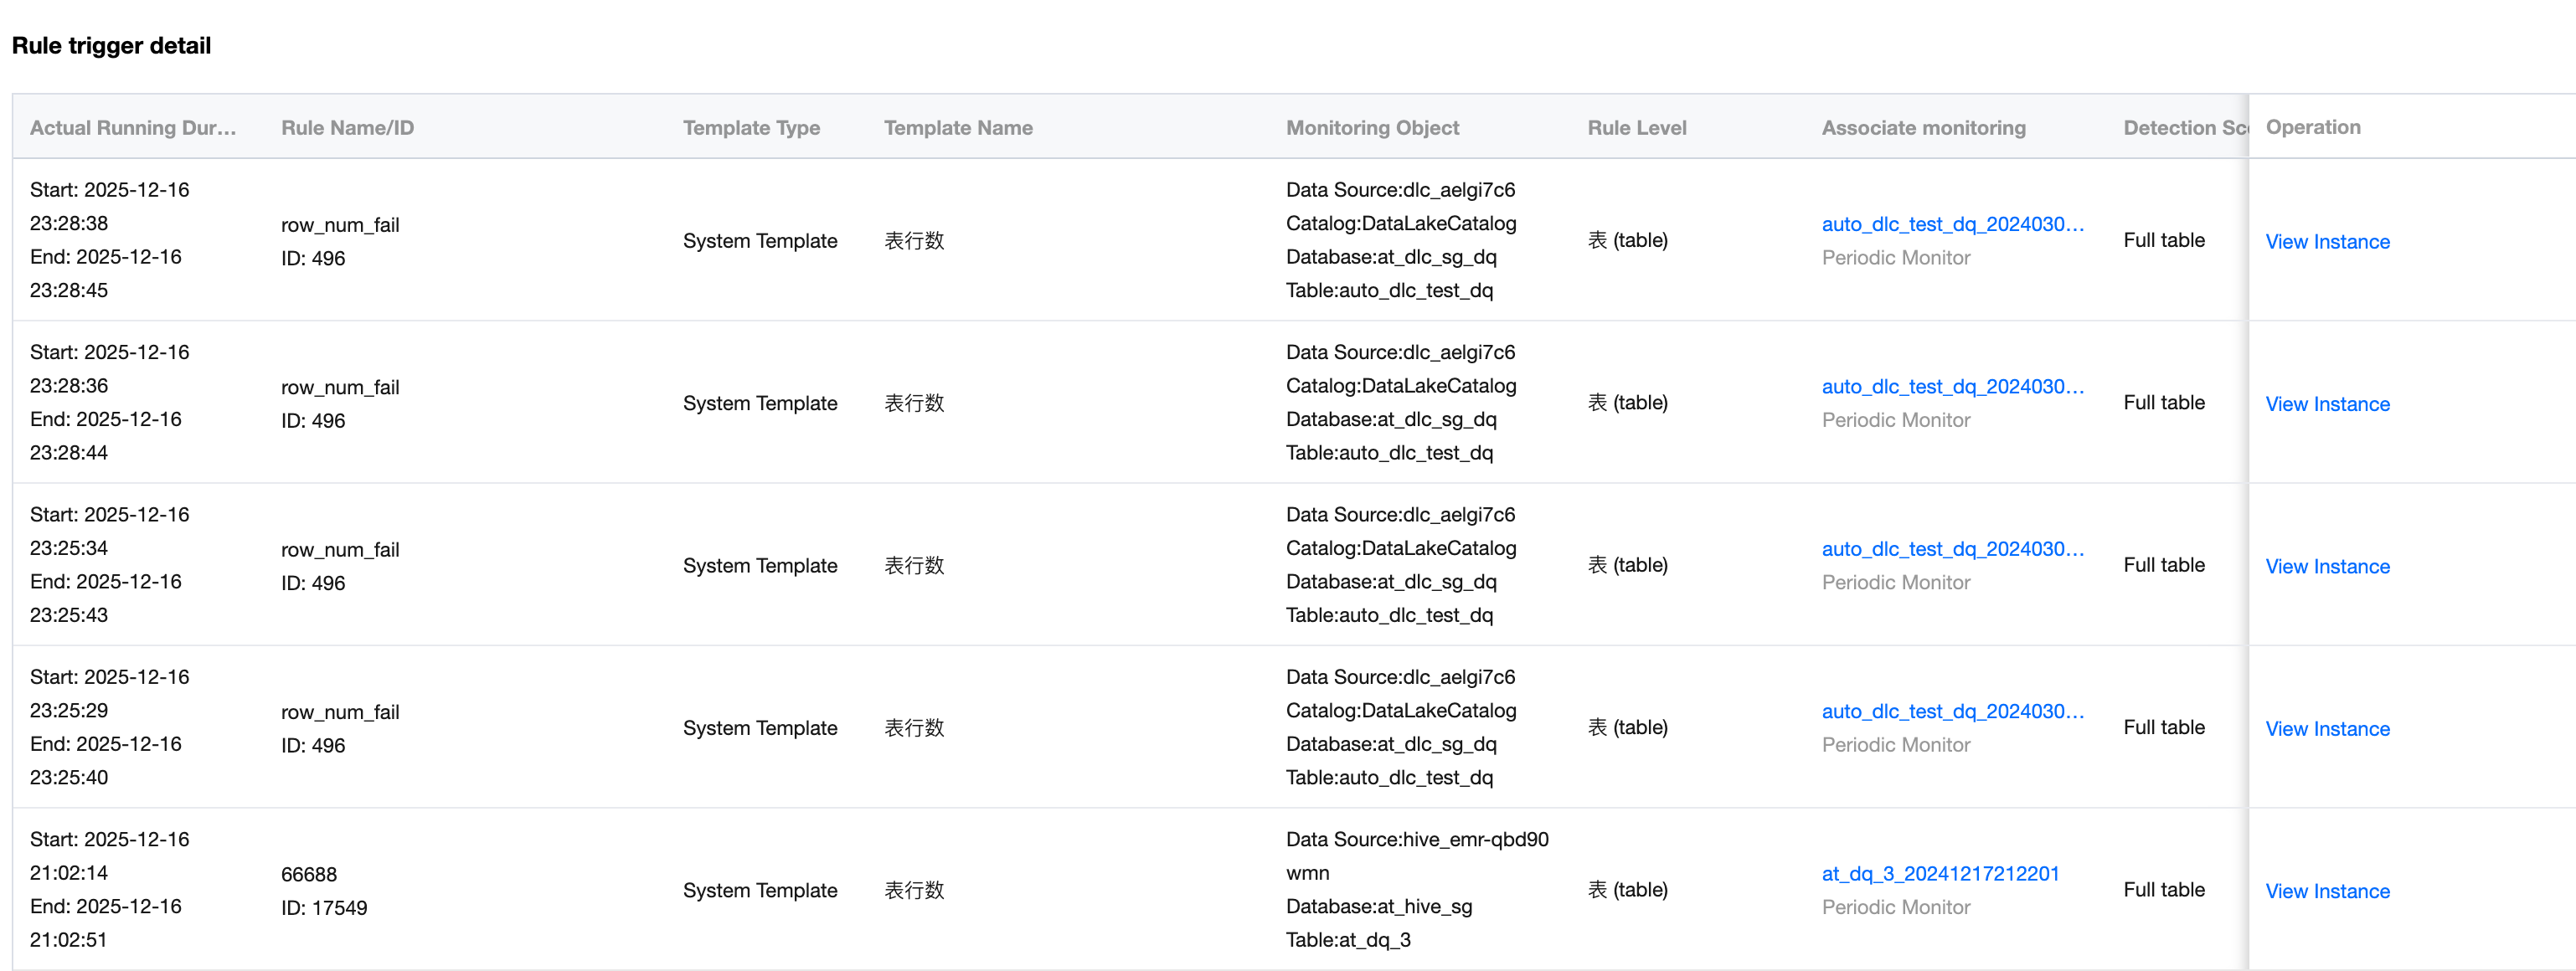Click View Instance for the 23:25:34 run
2576x971 pixels.
pyautogui.click(x=2327, y=566)
